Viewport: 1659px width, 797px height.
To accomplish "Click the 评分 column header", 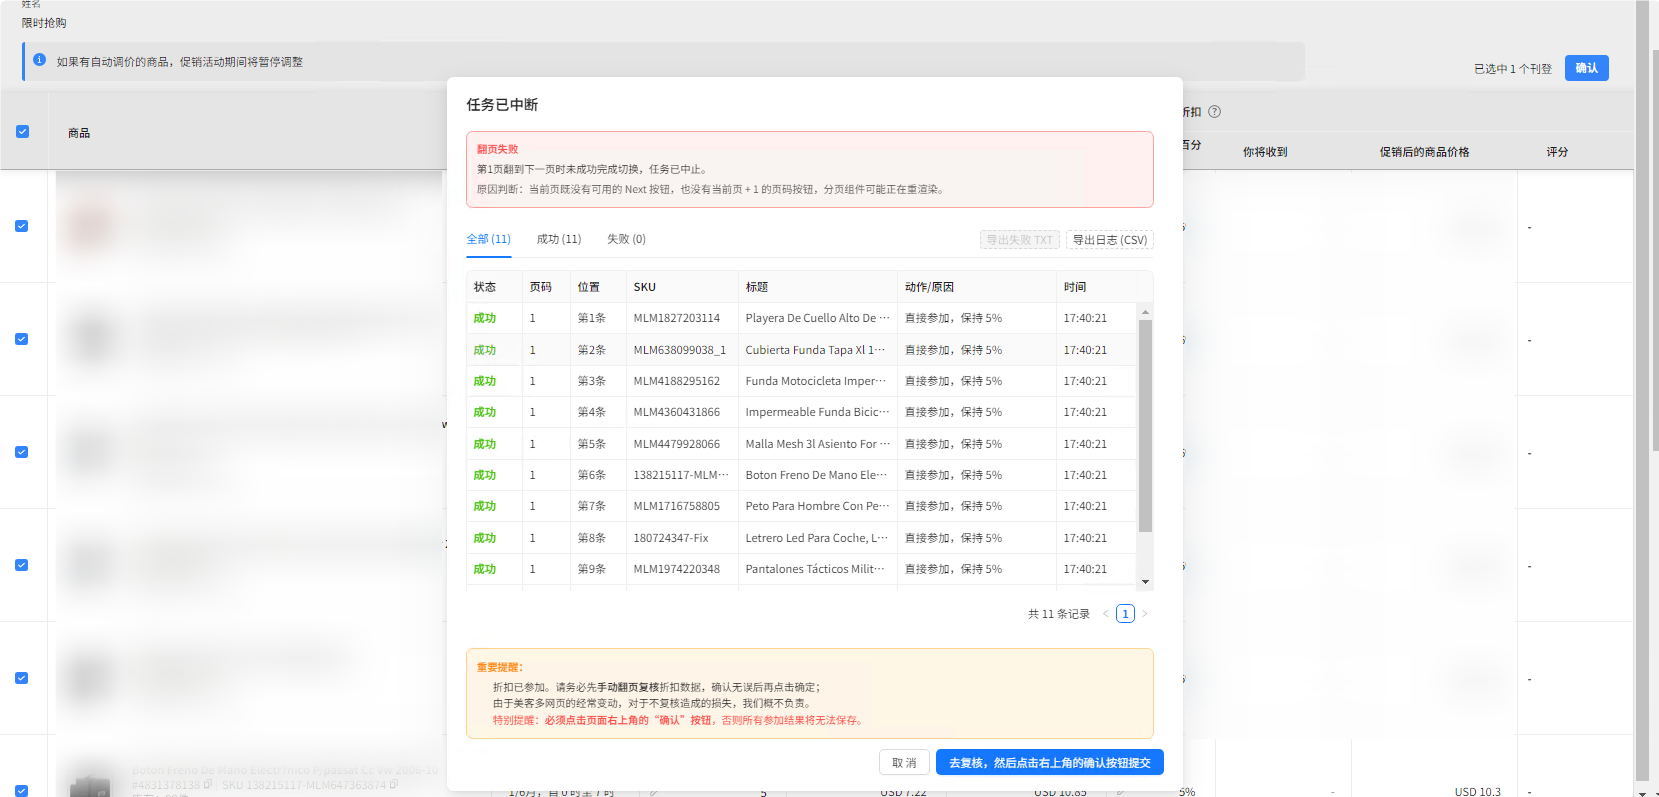I will (1557, 152).
